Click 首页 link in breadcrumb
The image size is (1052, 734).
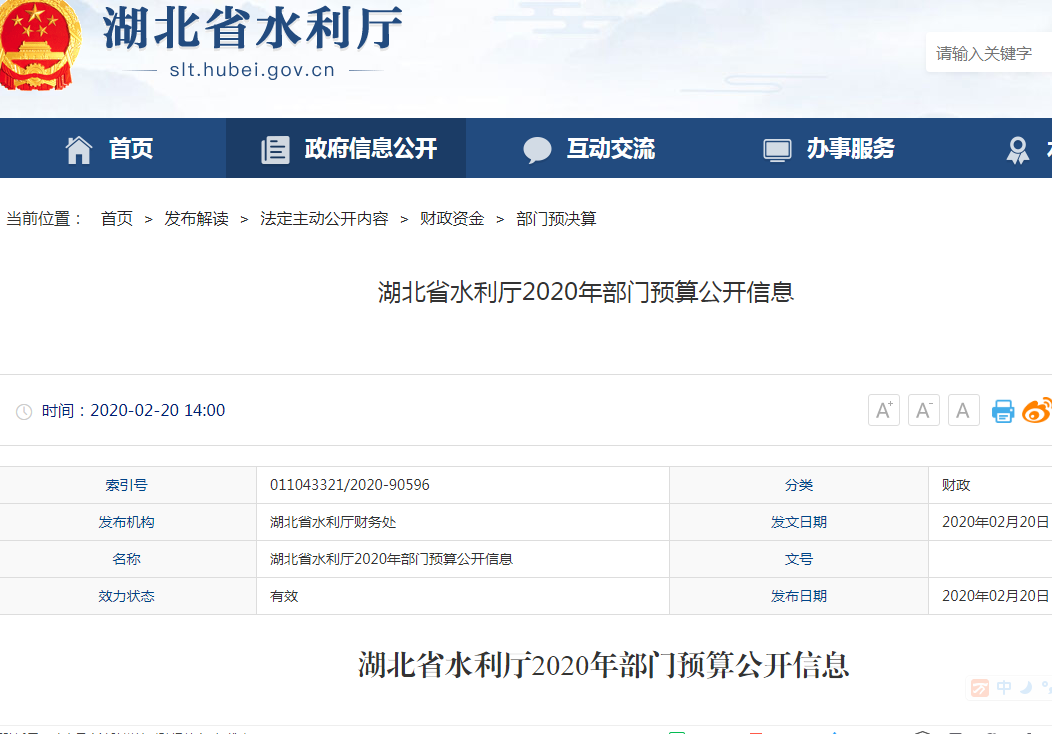[117, 219]
